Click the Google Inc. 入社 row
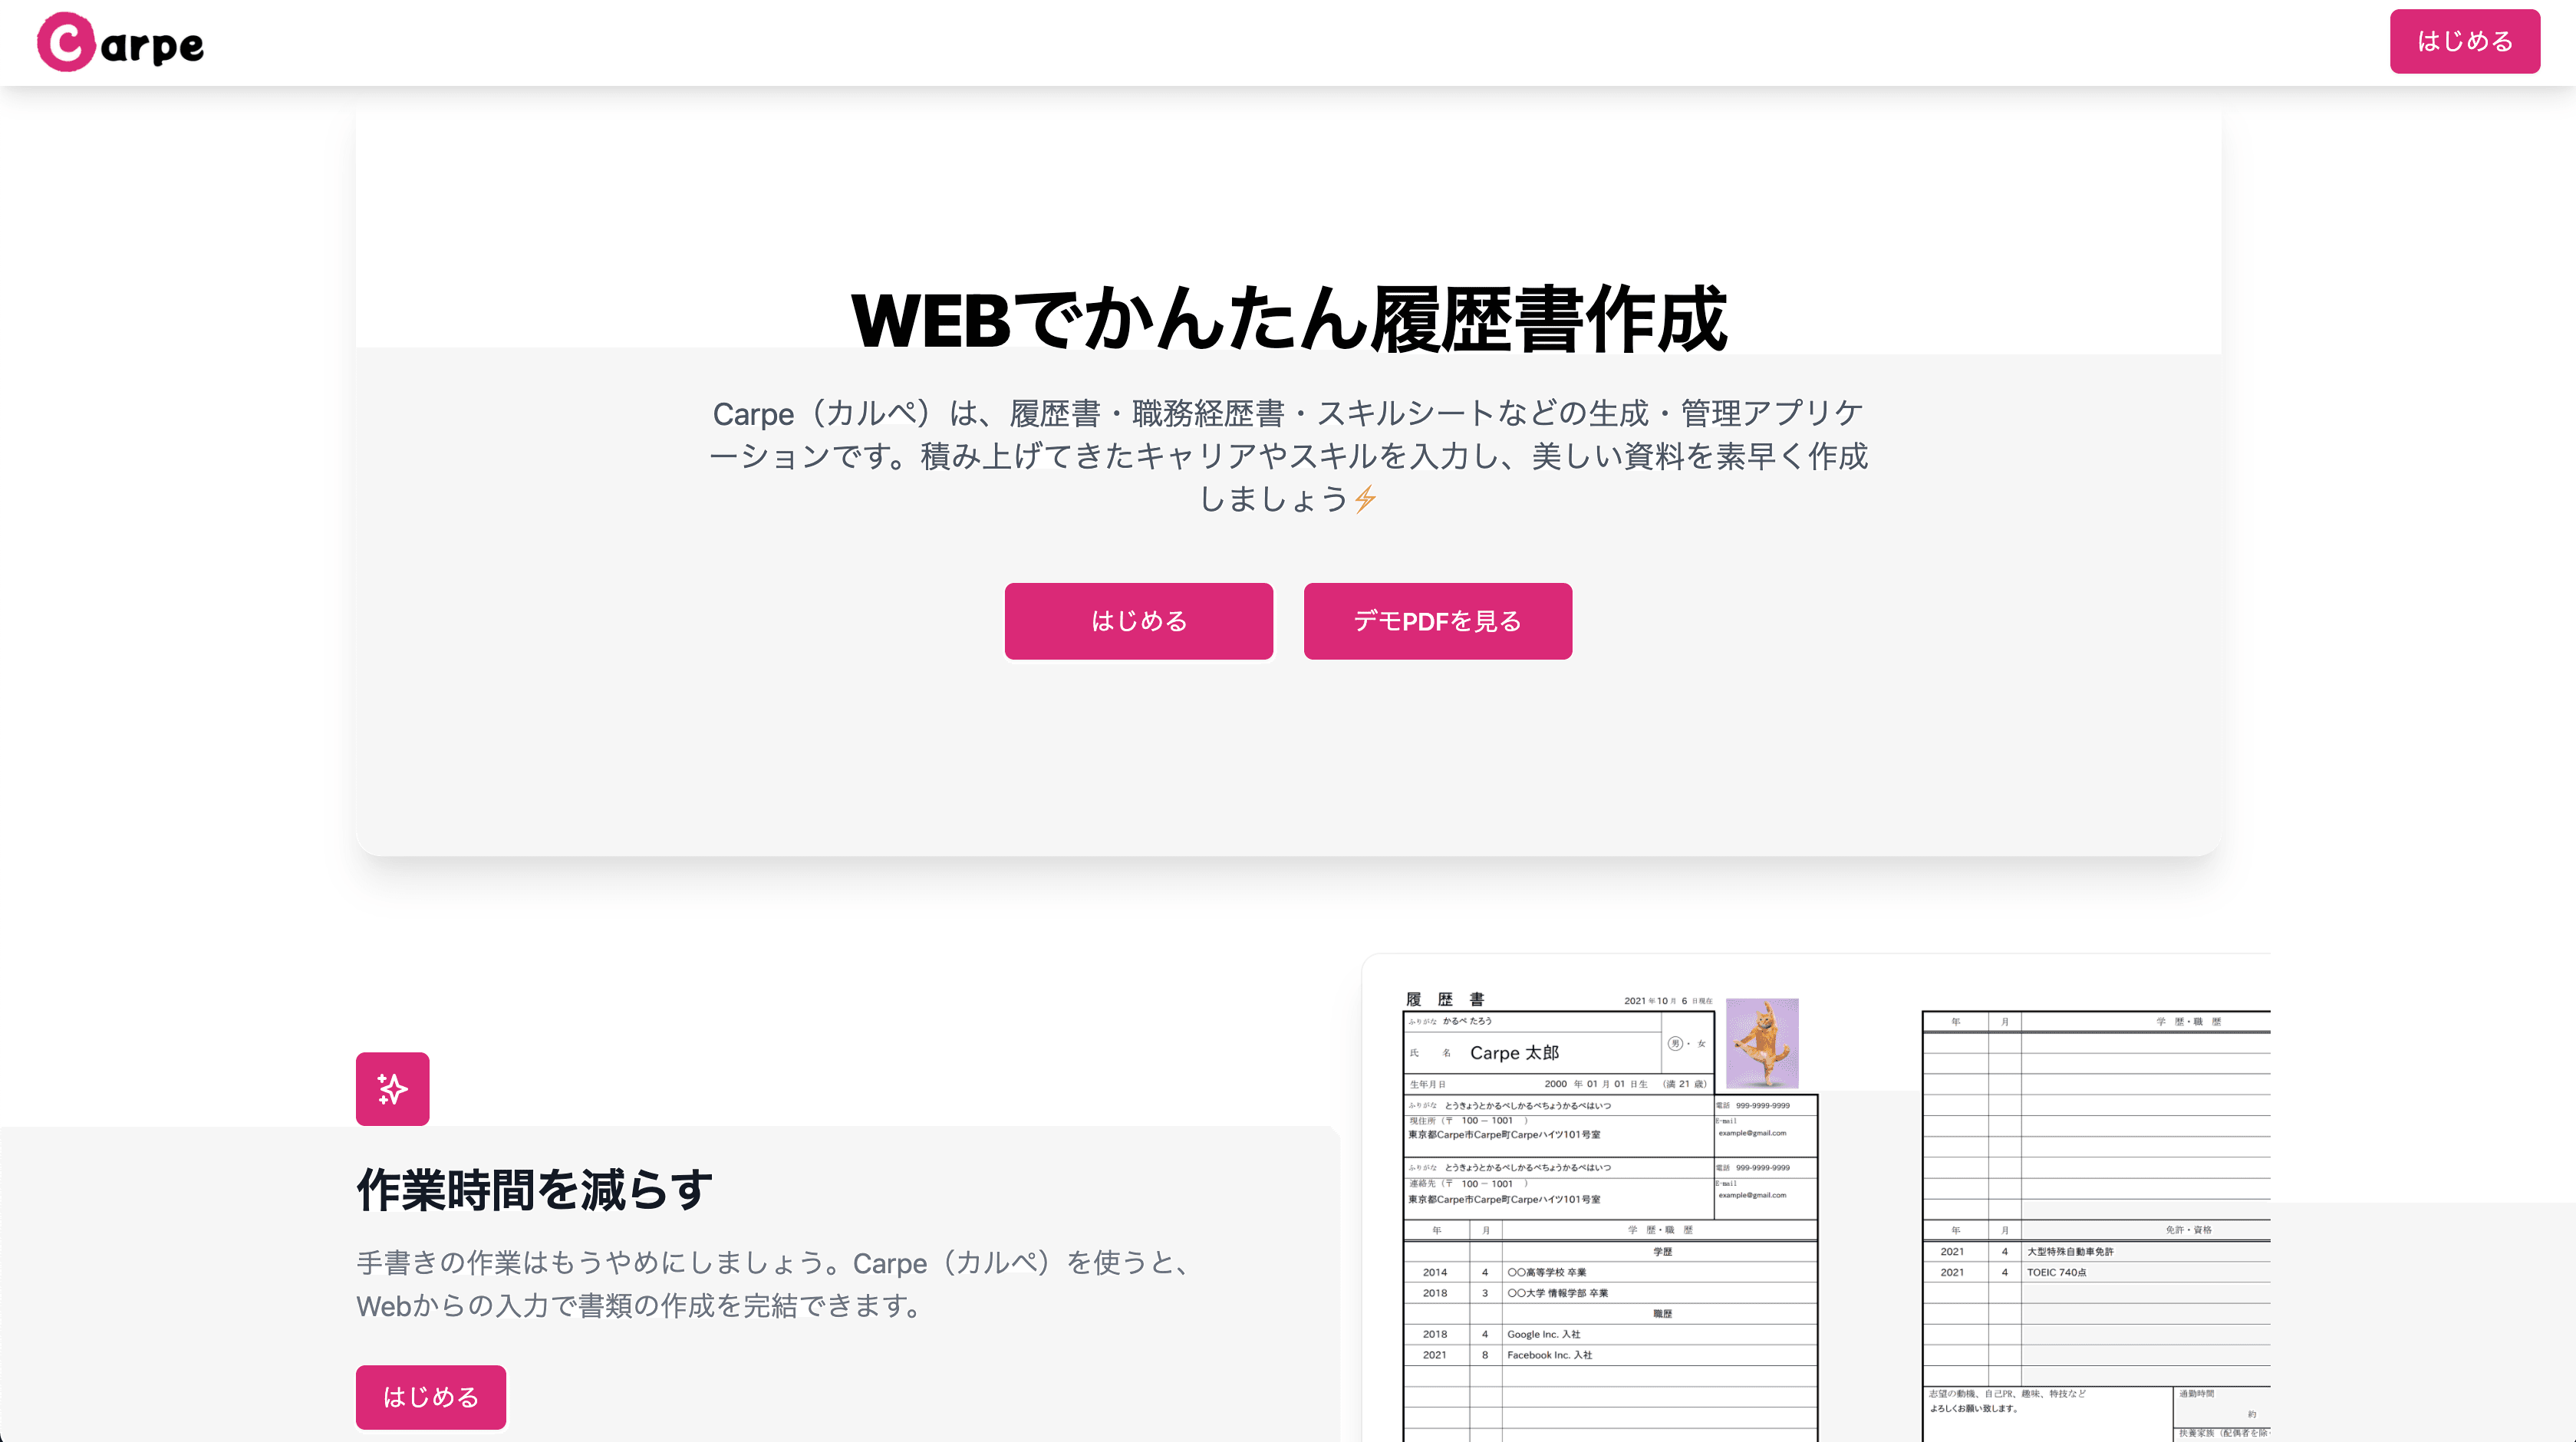Image resolution: width=2576 pixels, height=1442 pixels. point(1610,1334)
